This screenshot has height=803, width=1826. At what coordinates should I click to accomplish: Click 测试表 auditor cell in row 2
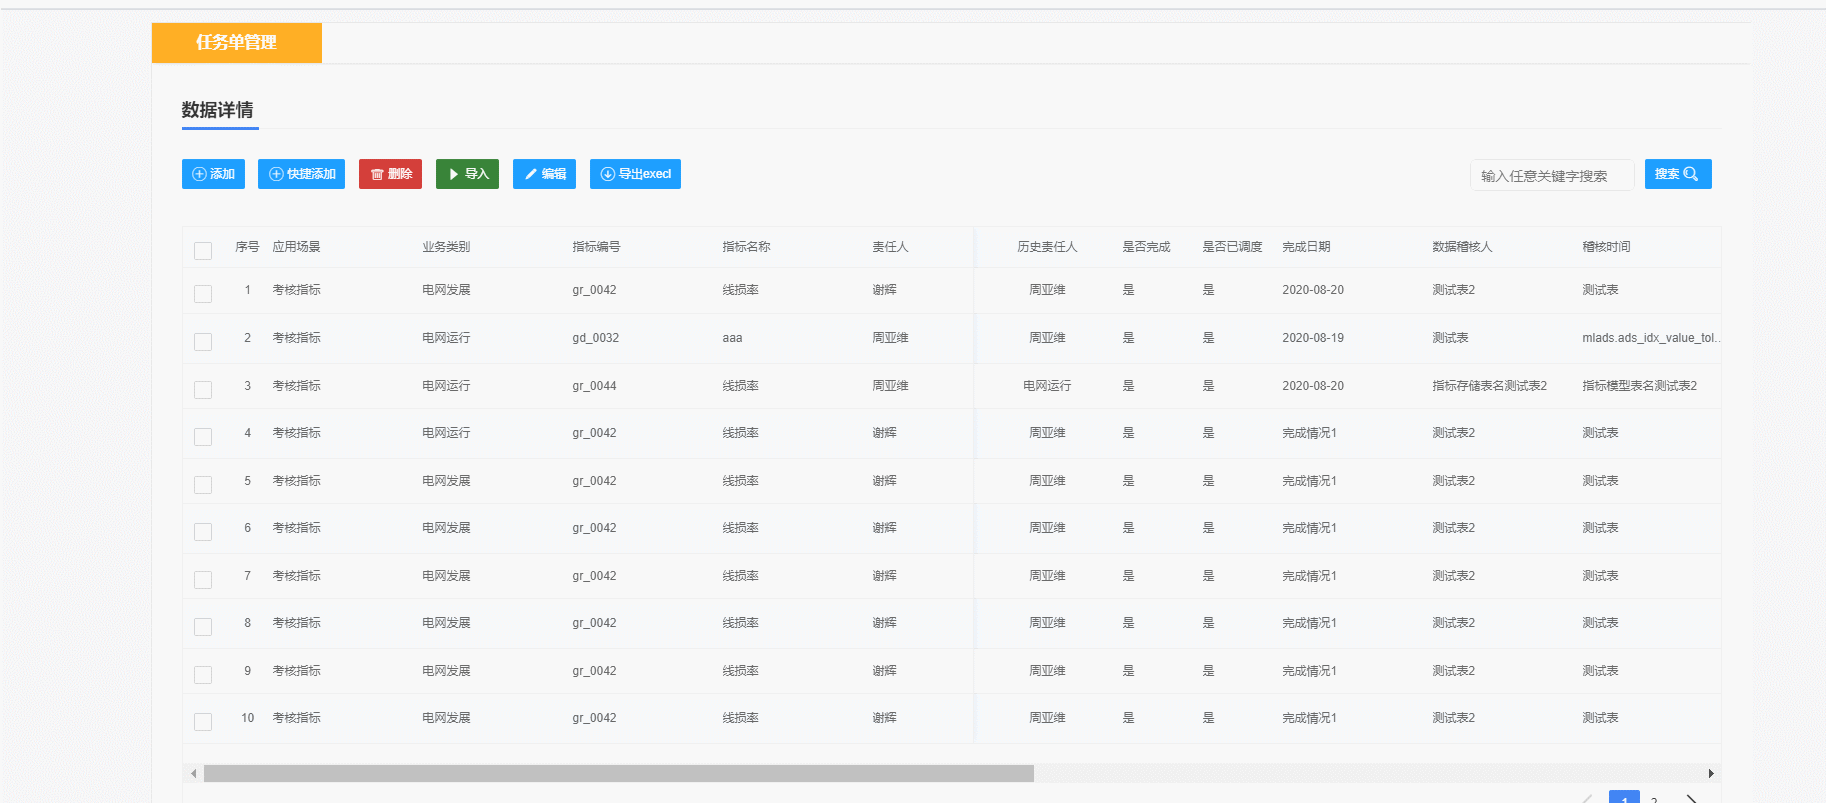tap(1450, 338)
